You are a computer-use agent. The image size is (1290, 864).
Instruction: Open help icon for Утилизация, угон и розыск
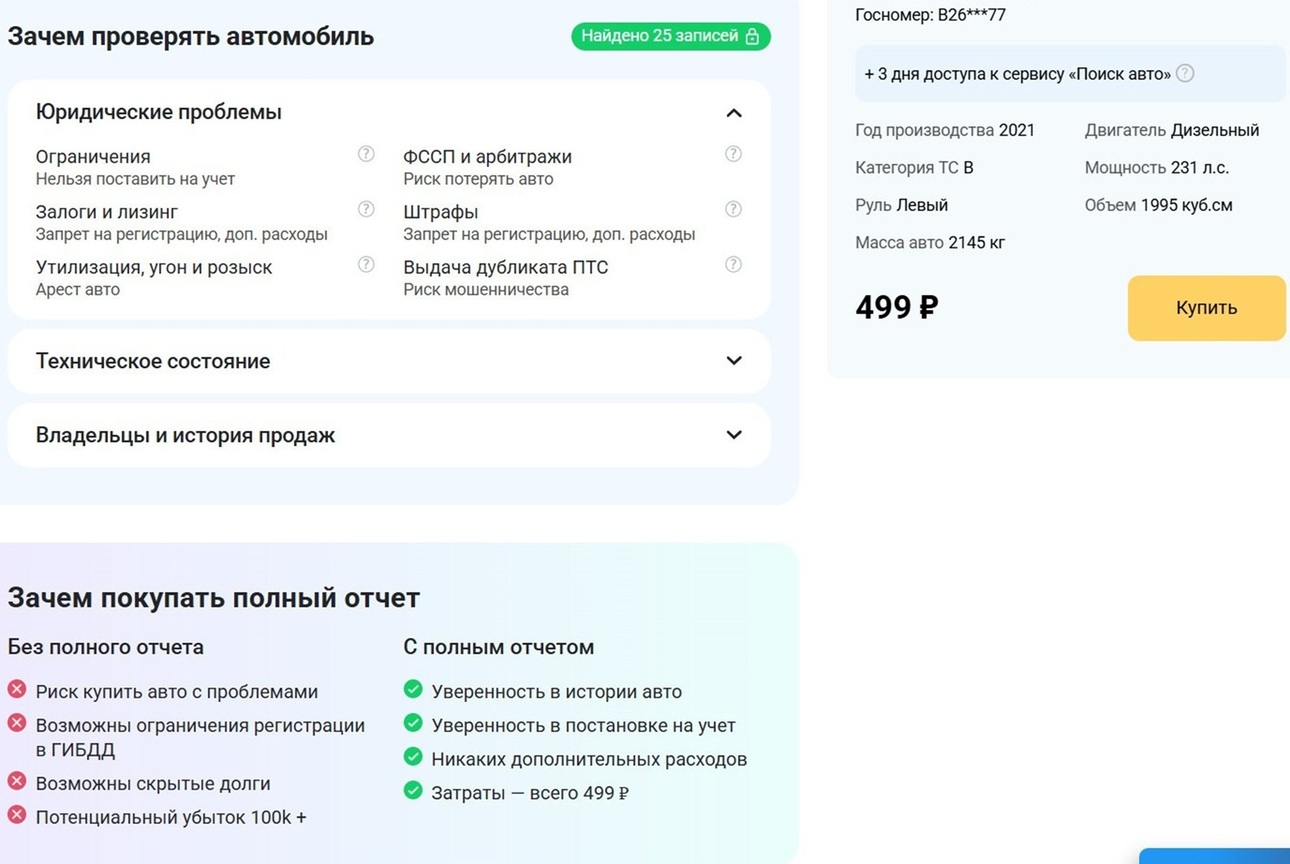(366, 264)
